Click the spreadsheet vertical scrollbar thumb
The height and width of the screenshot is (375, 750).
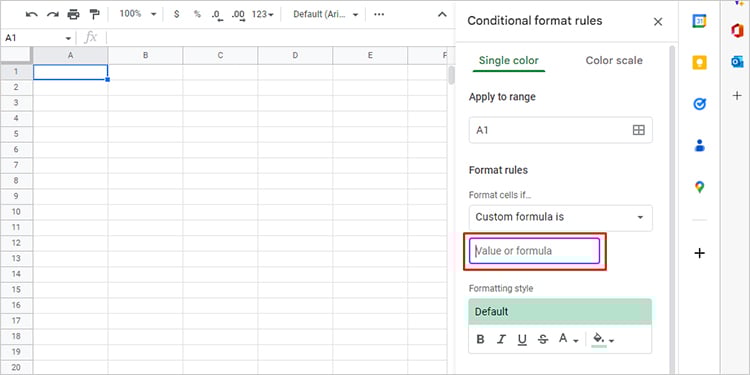(x=451, y=75)
